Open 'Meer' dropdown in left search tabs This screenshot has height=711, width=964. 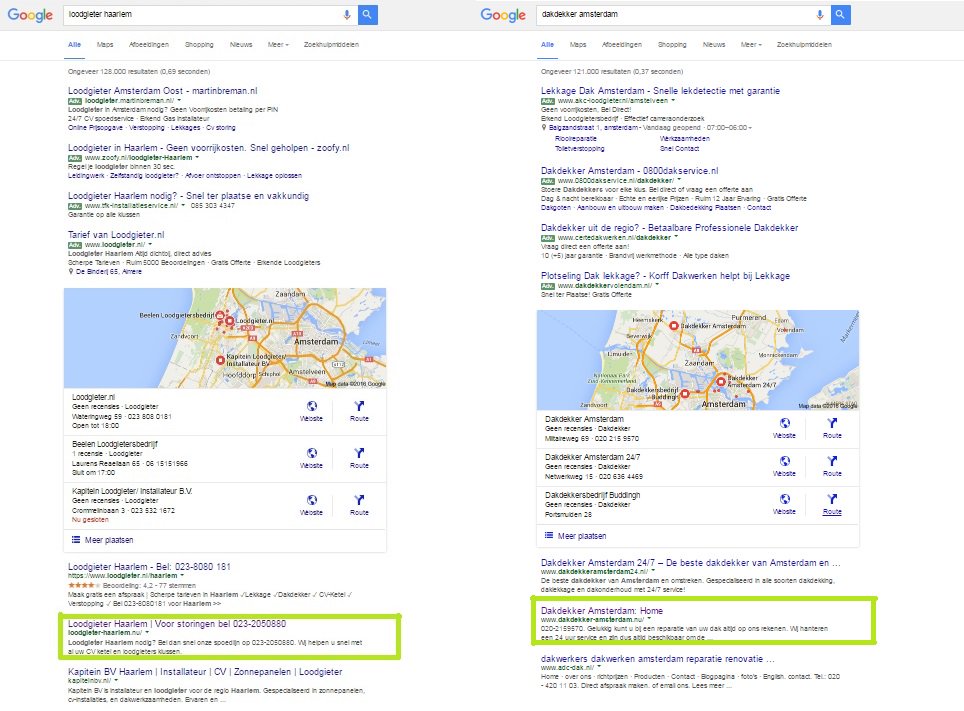click(x=278, y=44)
